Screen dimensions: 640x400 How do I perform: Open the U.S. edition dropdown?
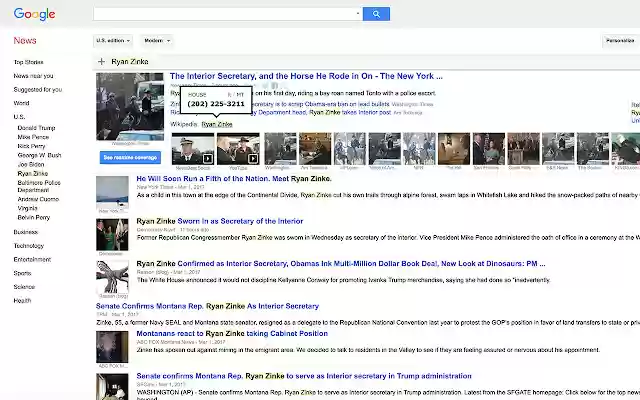[x=113, y=40]
